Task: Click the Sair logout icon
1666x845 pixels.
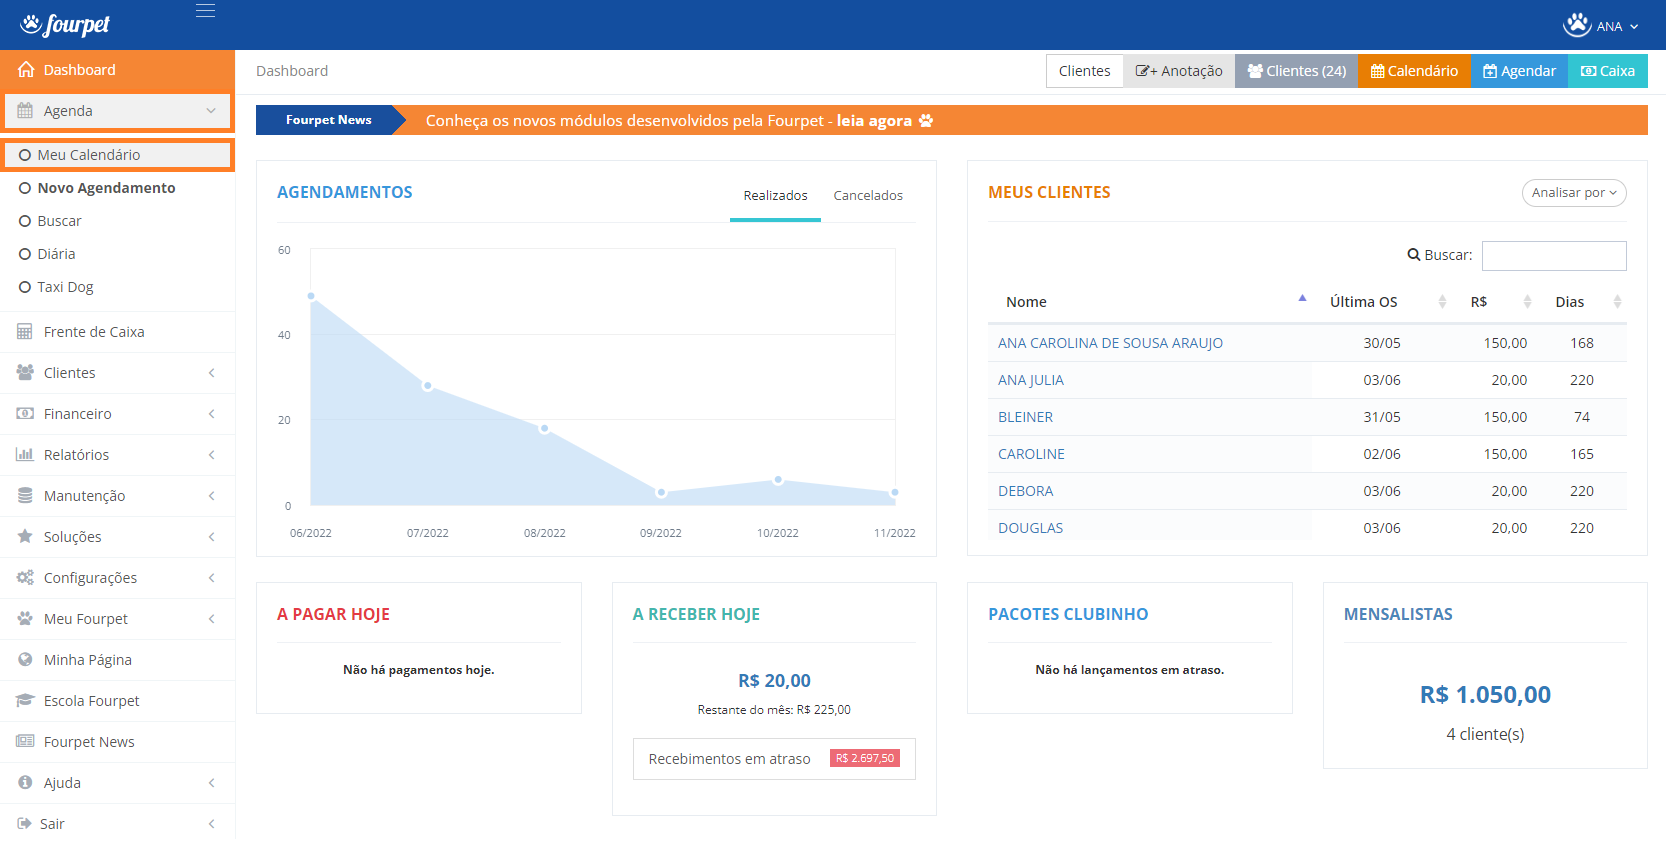Action: [25, 824]
